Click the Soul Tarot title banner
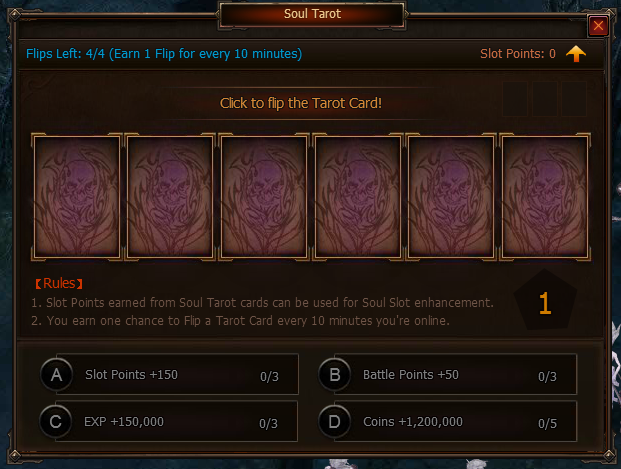Screen dimensions: 621x469 312,14
